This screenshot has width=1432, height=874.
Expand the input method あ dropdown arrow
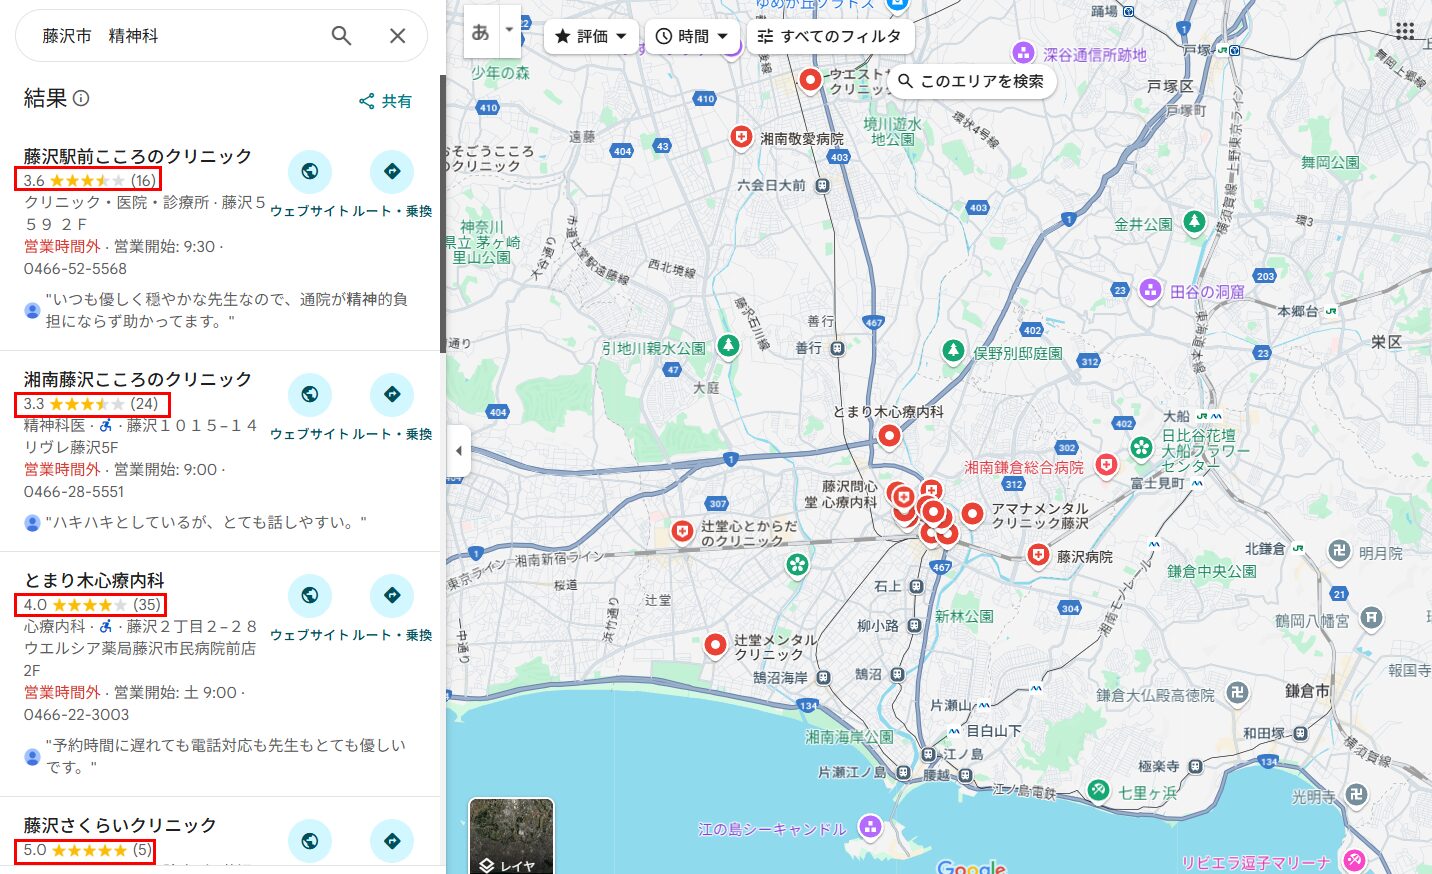[509, 30]
